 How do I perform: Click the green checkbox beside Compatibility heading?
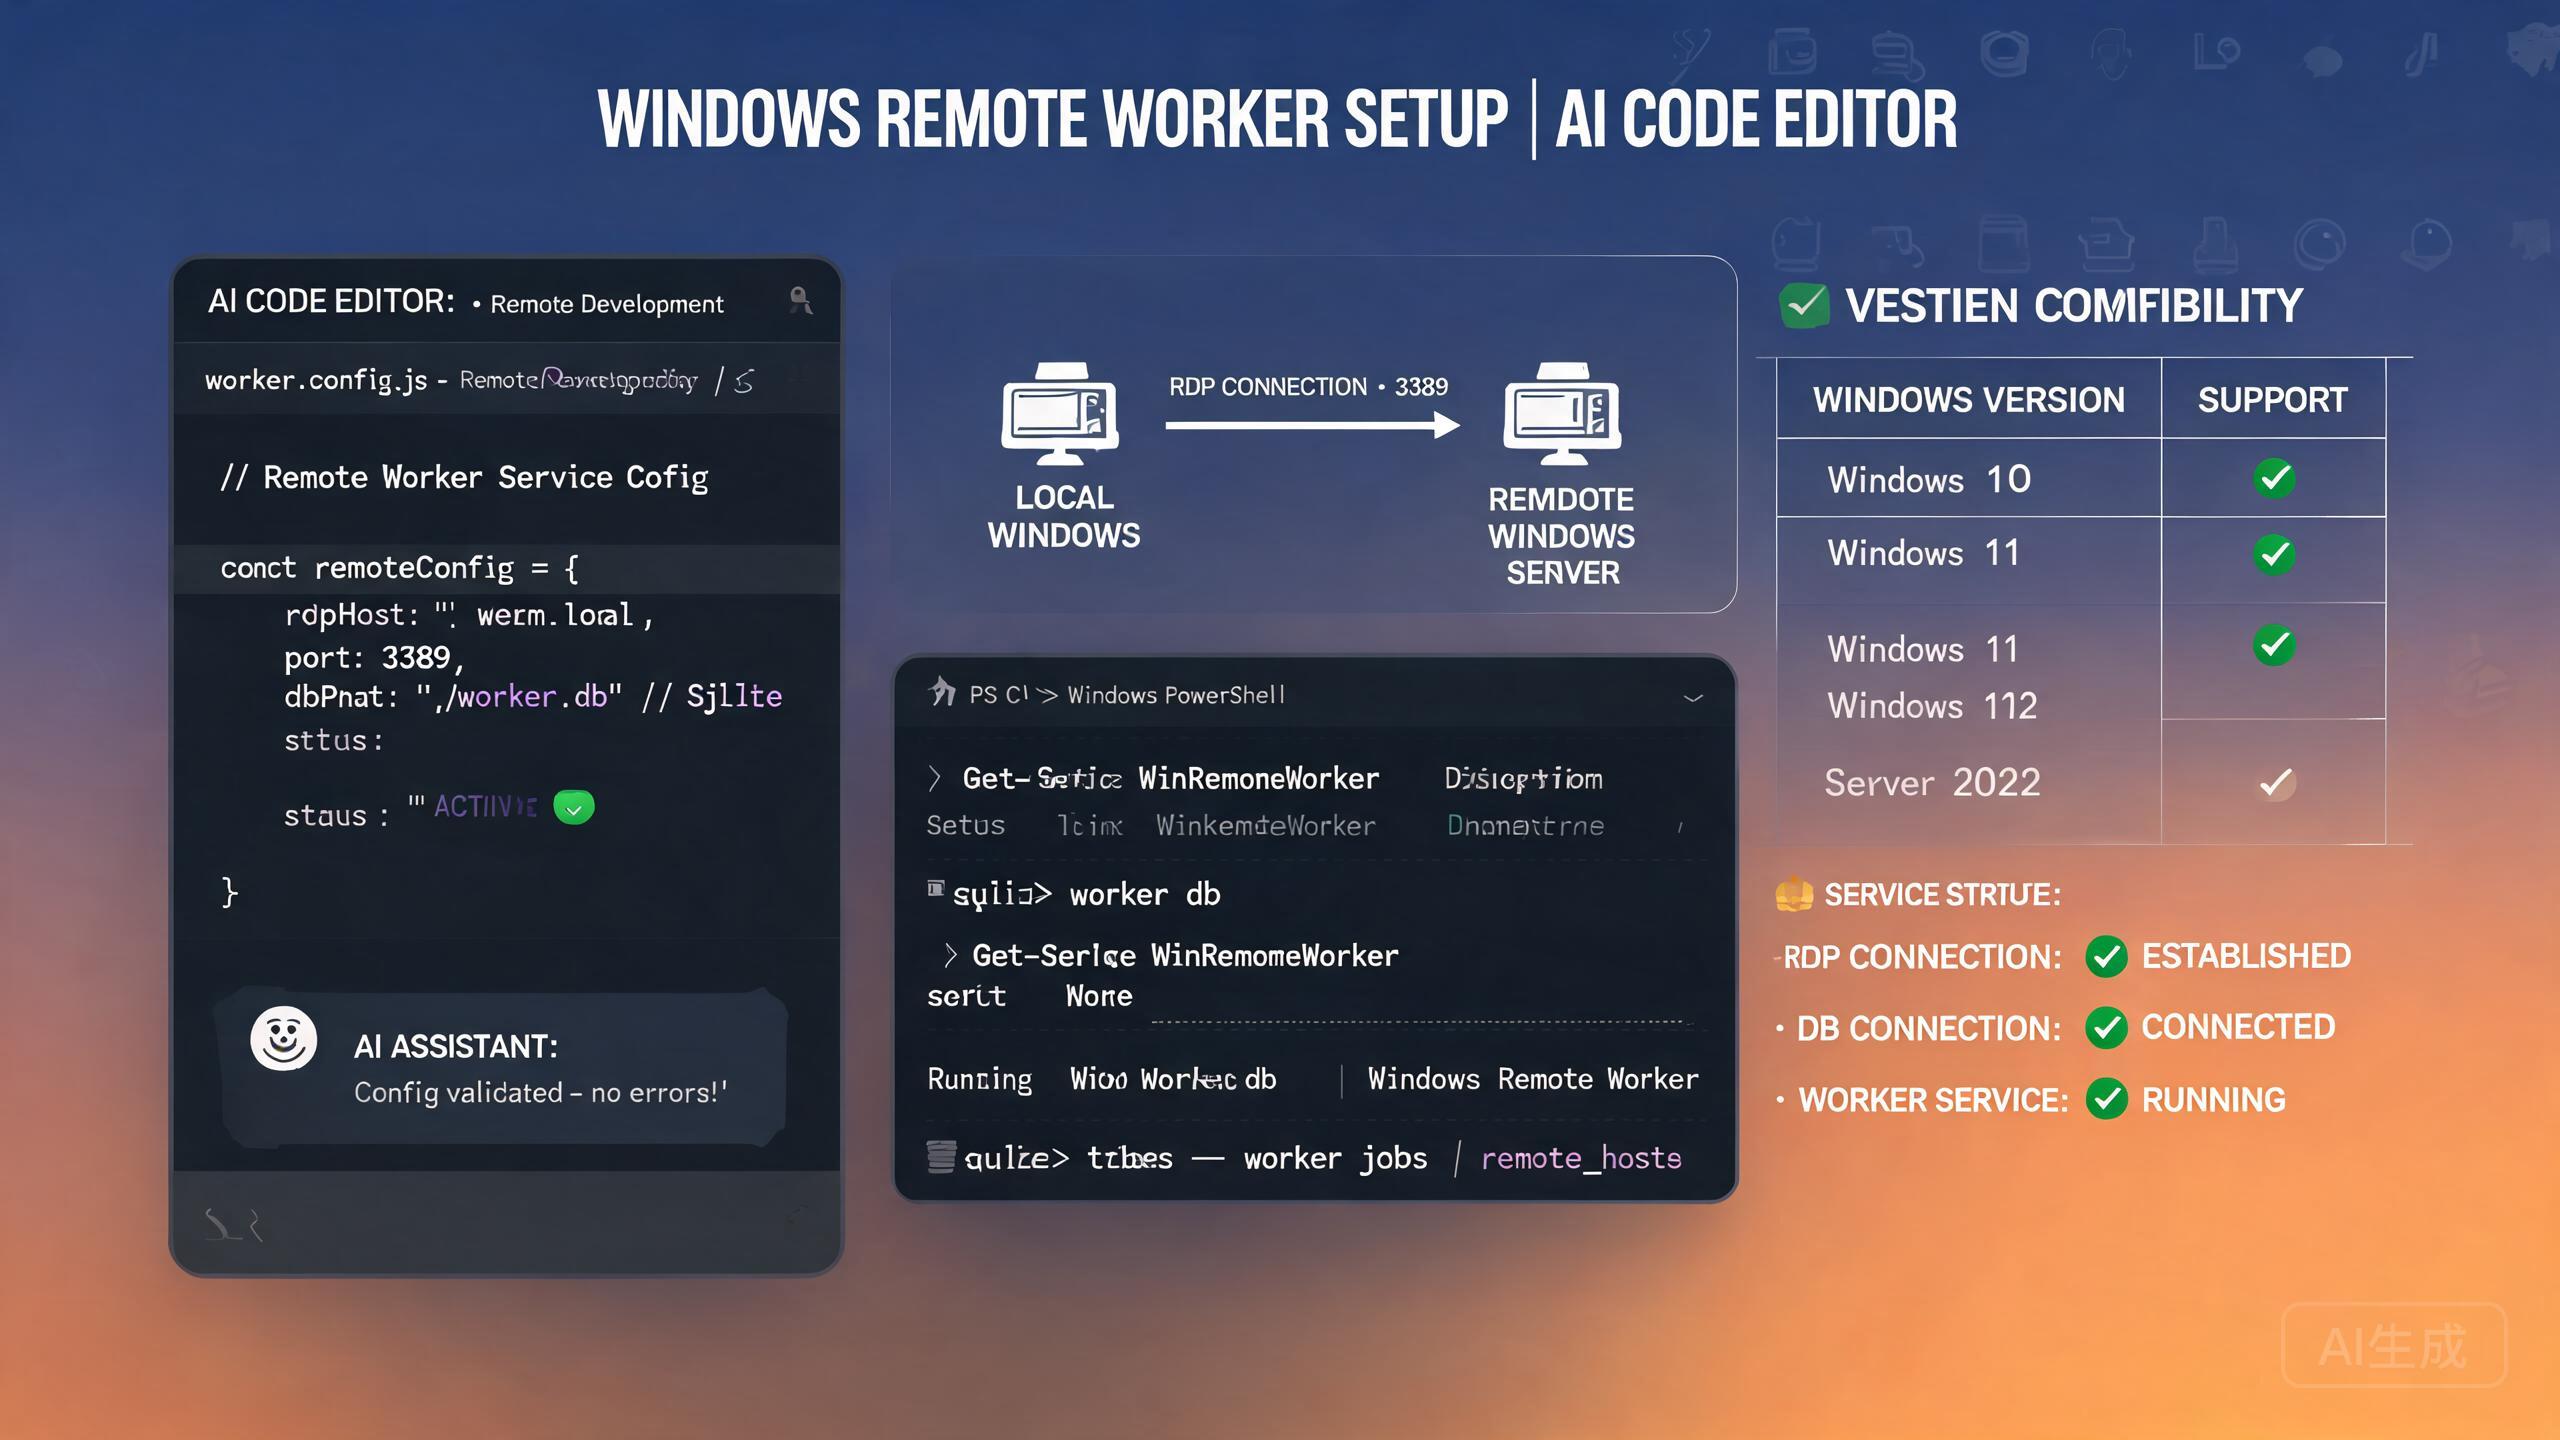(x=1805, y=306)
